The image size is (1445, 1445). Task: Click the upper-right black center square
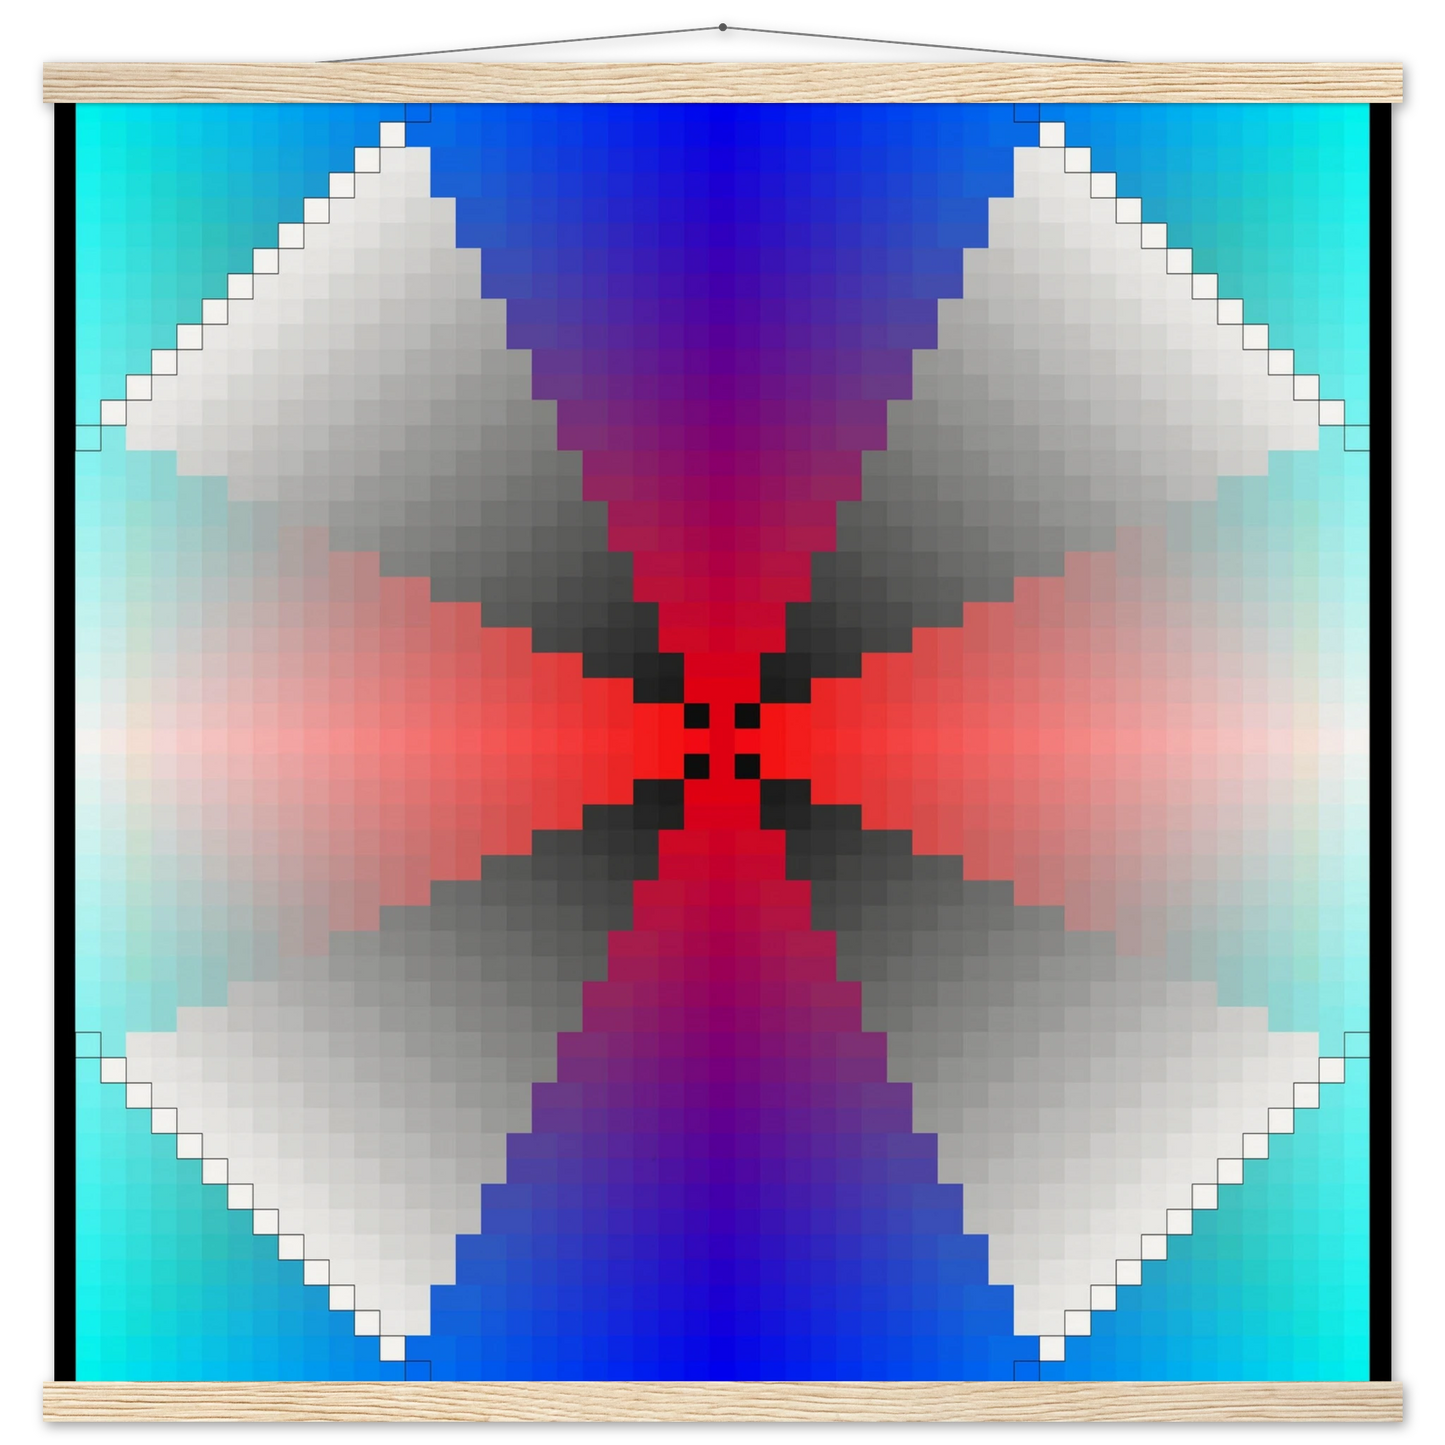(747, 716)
